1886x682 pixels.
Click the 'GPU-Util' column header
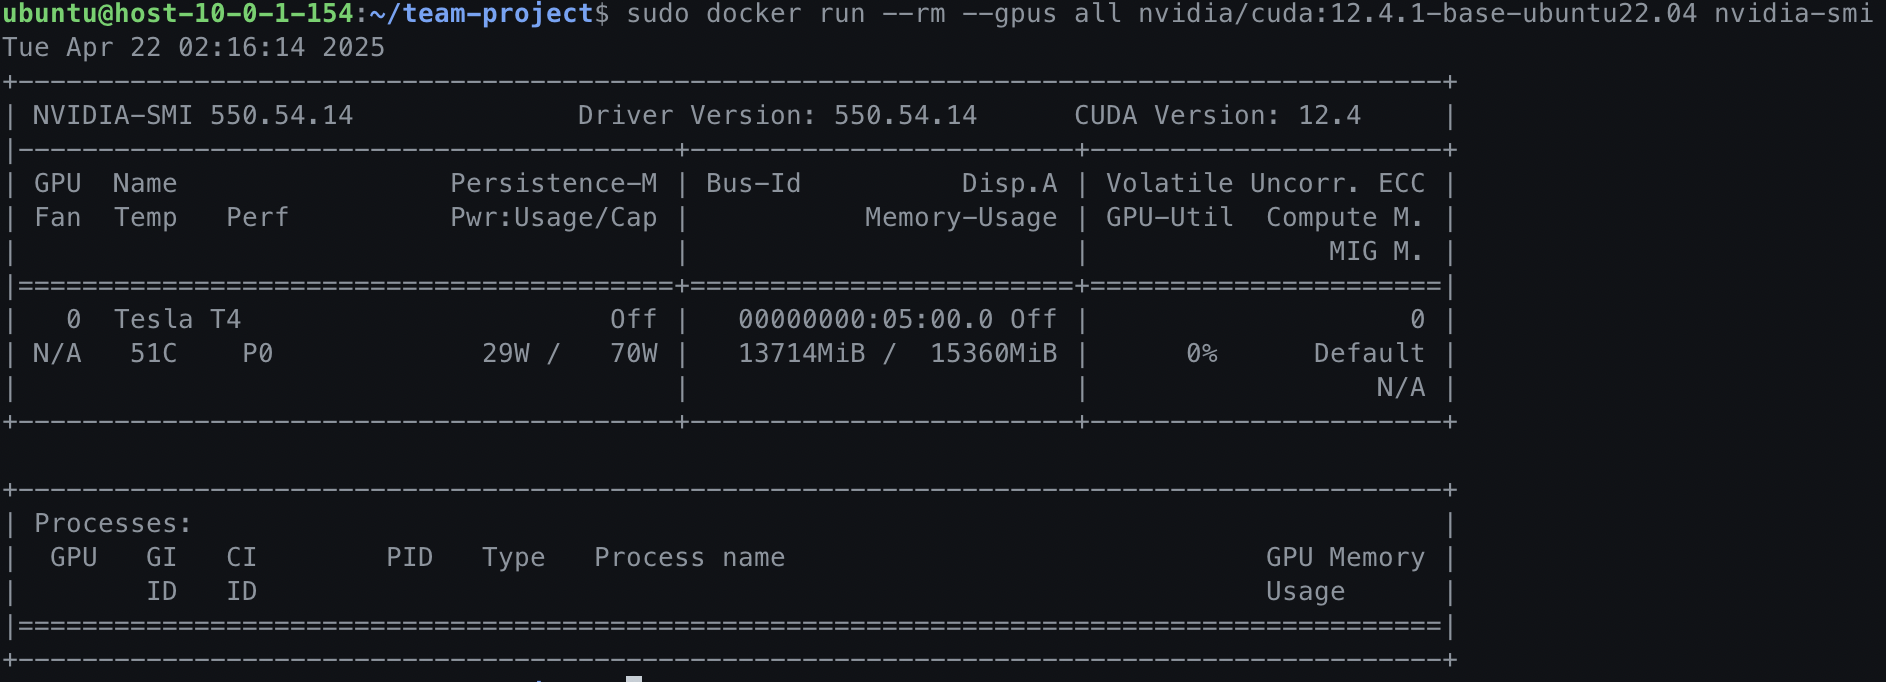pyautogui.click(x=1170, y=218)
